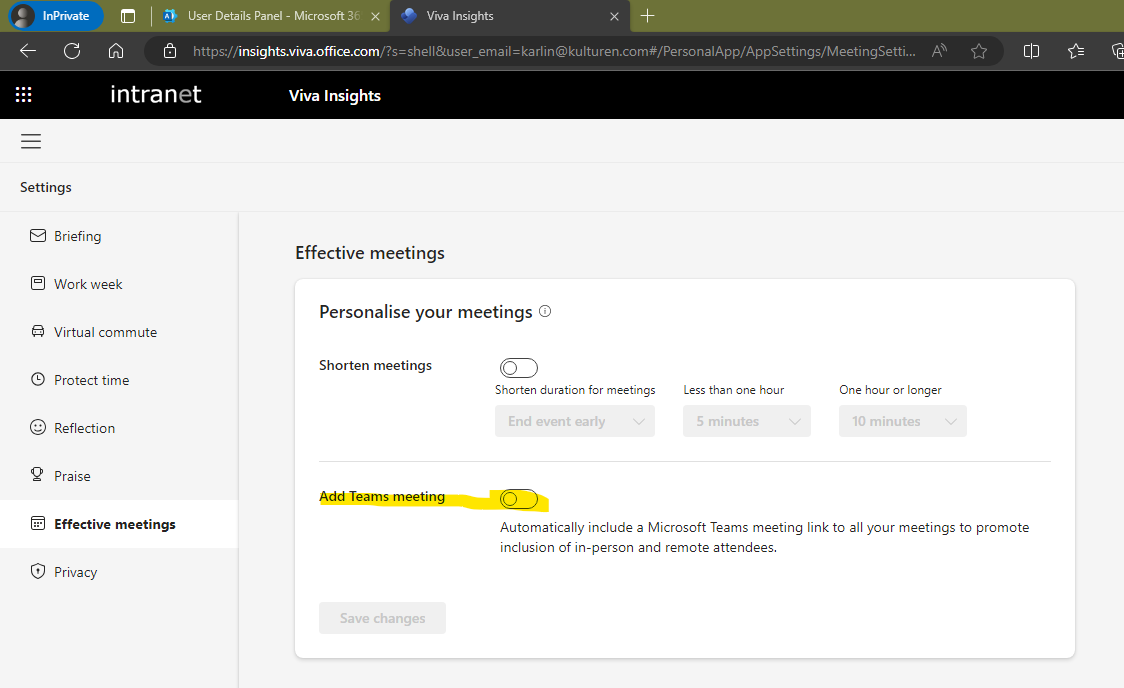The width and height of the screenshot is (1124, 688).
Task: Select the Viva Insights browser tab
Action: (510, 16)
